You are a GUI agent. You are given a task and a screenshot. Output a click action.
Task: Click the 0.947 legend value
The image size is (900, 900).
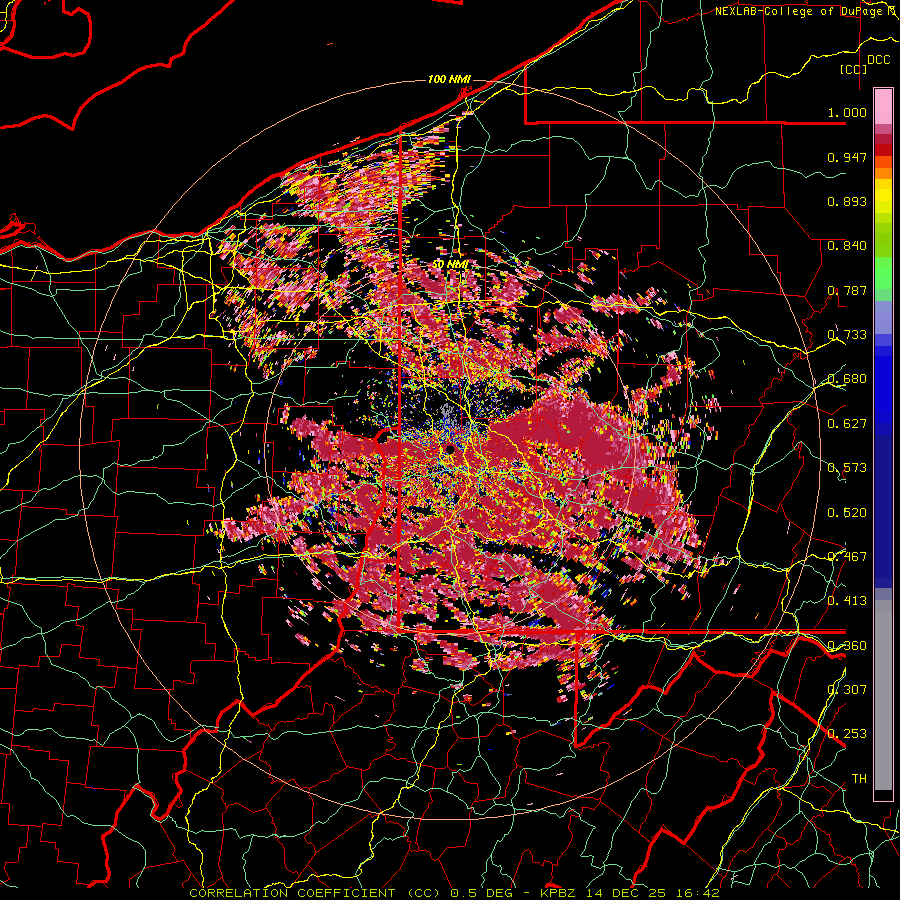[x=847, y=157]
